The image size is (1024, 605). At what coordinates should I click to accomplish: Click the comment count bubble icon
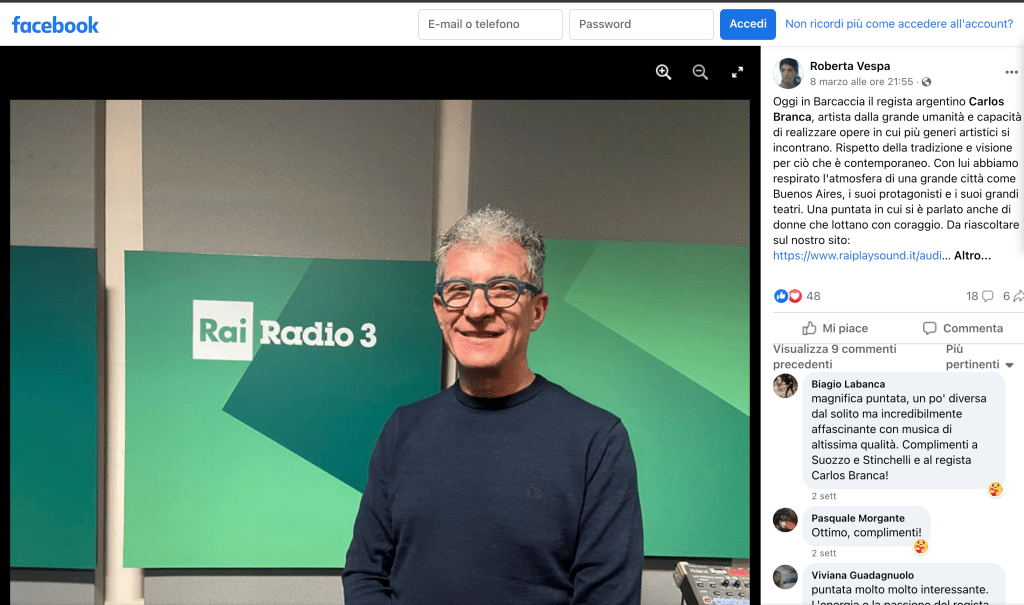pyautogui.click(x=987, y=296)
